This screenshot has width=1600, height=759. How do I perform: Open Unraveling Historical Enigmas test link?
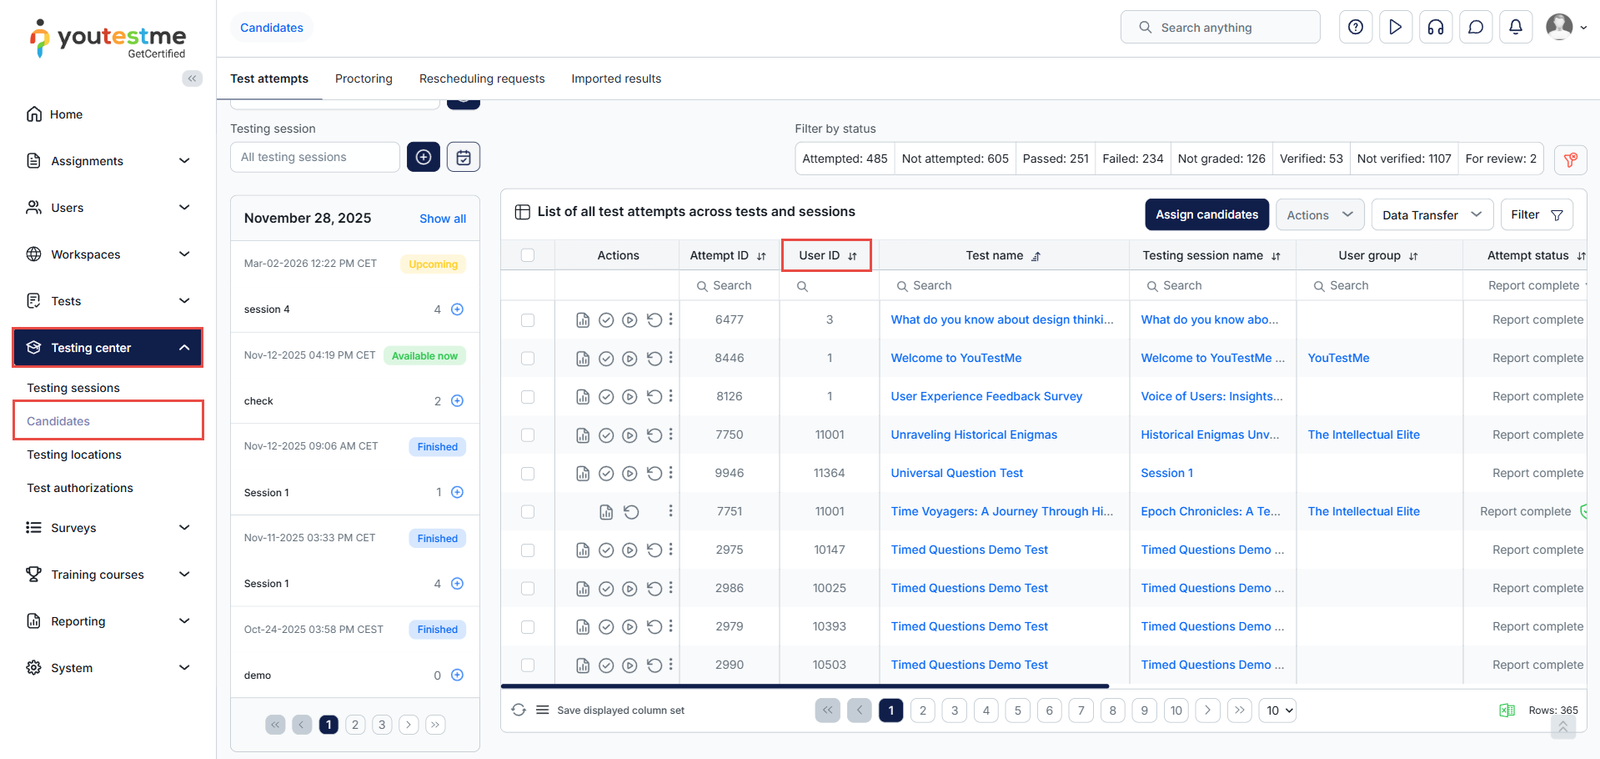tap(973, 435)
